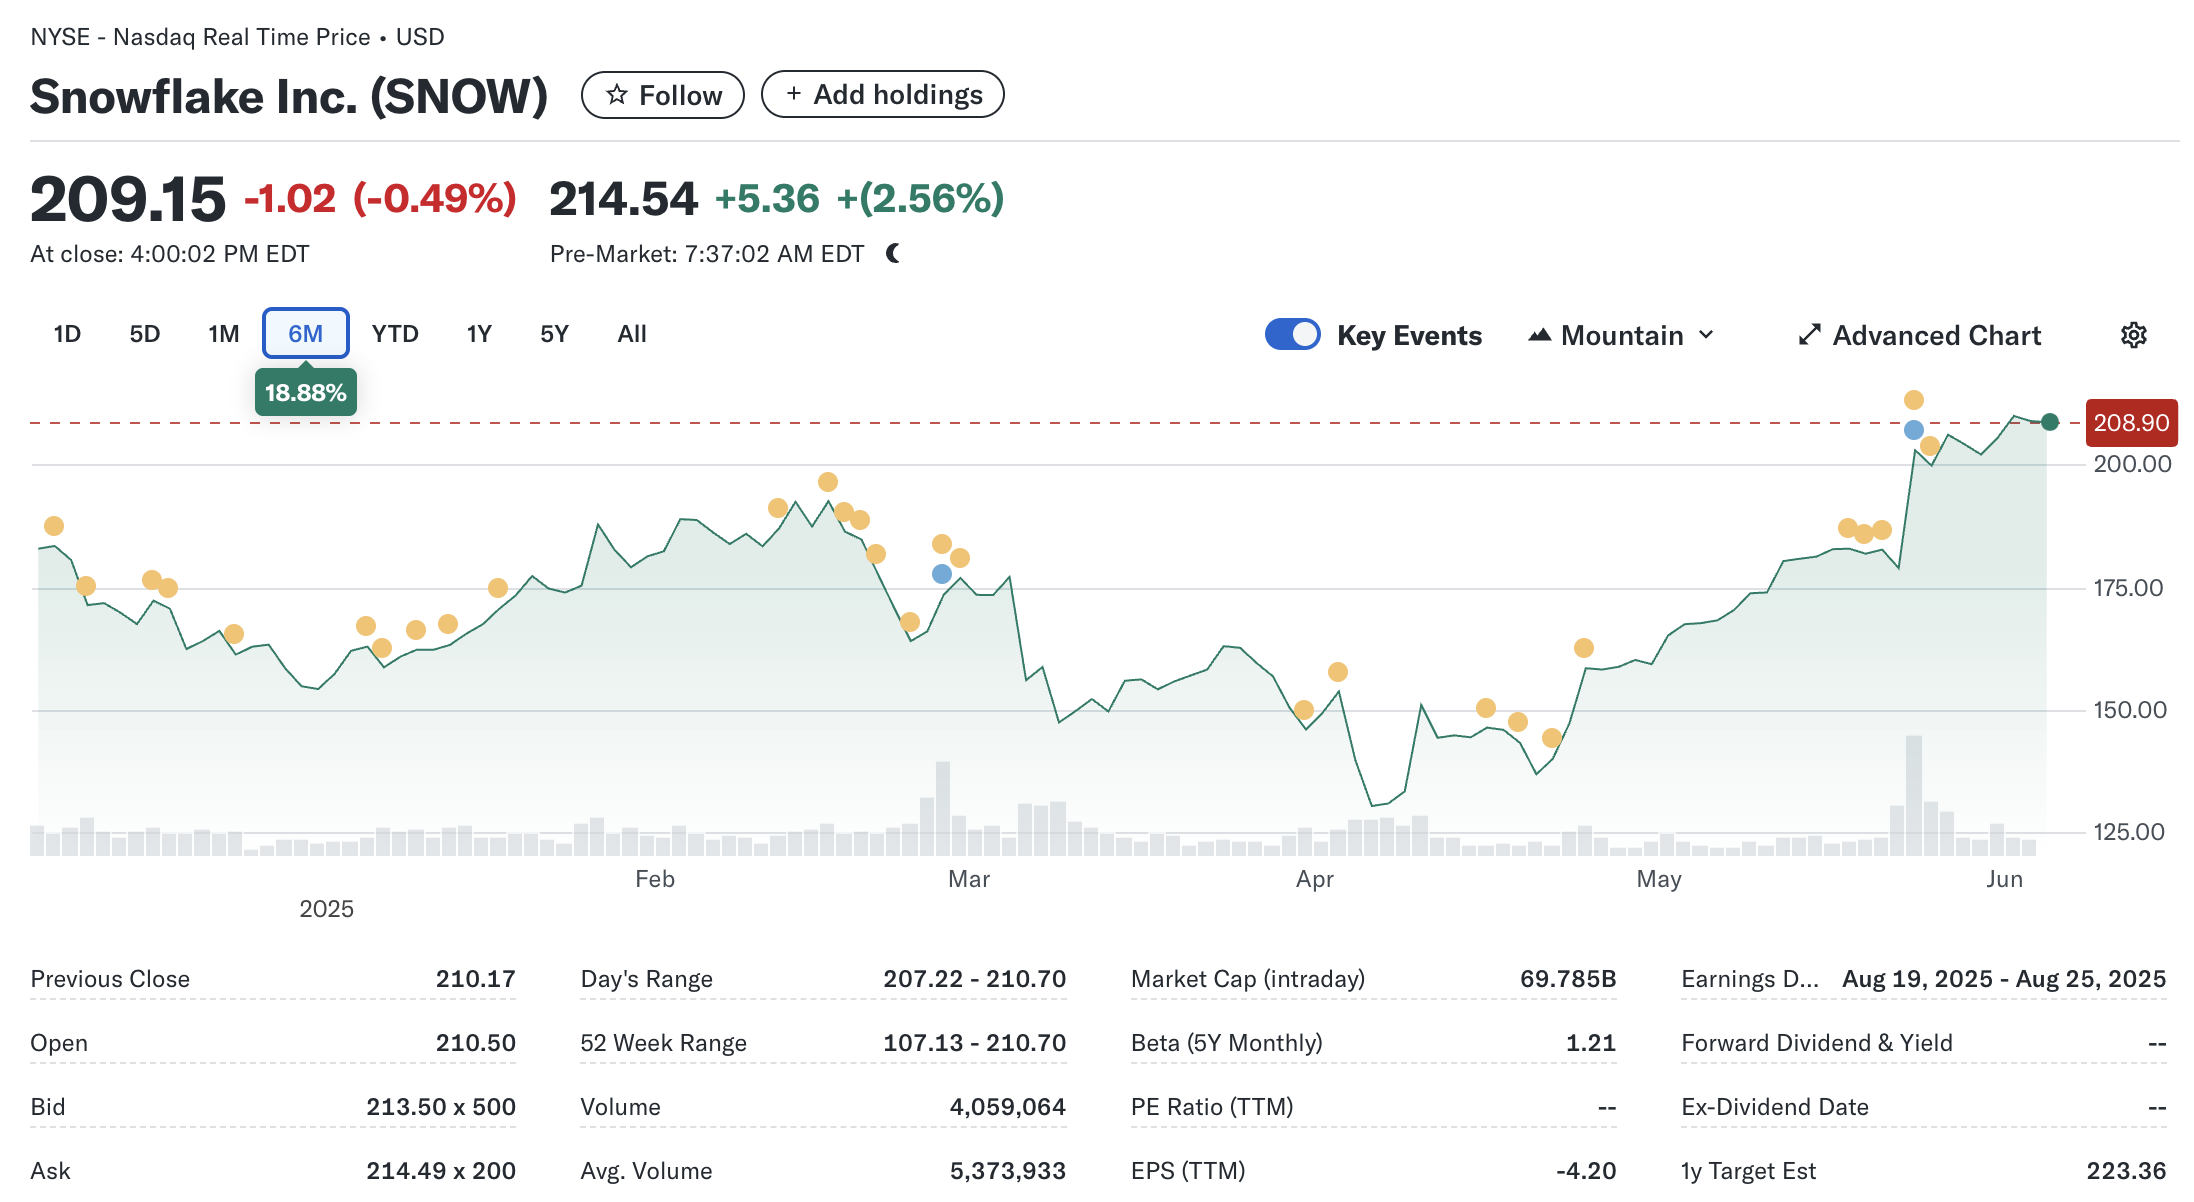Toggle the Key Events switch off
The width and height of the screenshot is (2194, 1202).
tap(1292, 334)
